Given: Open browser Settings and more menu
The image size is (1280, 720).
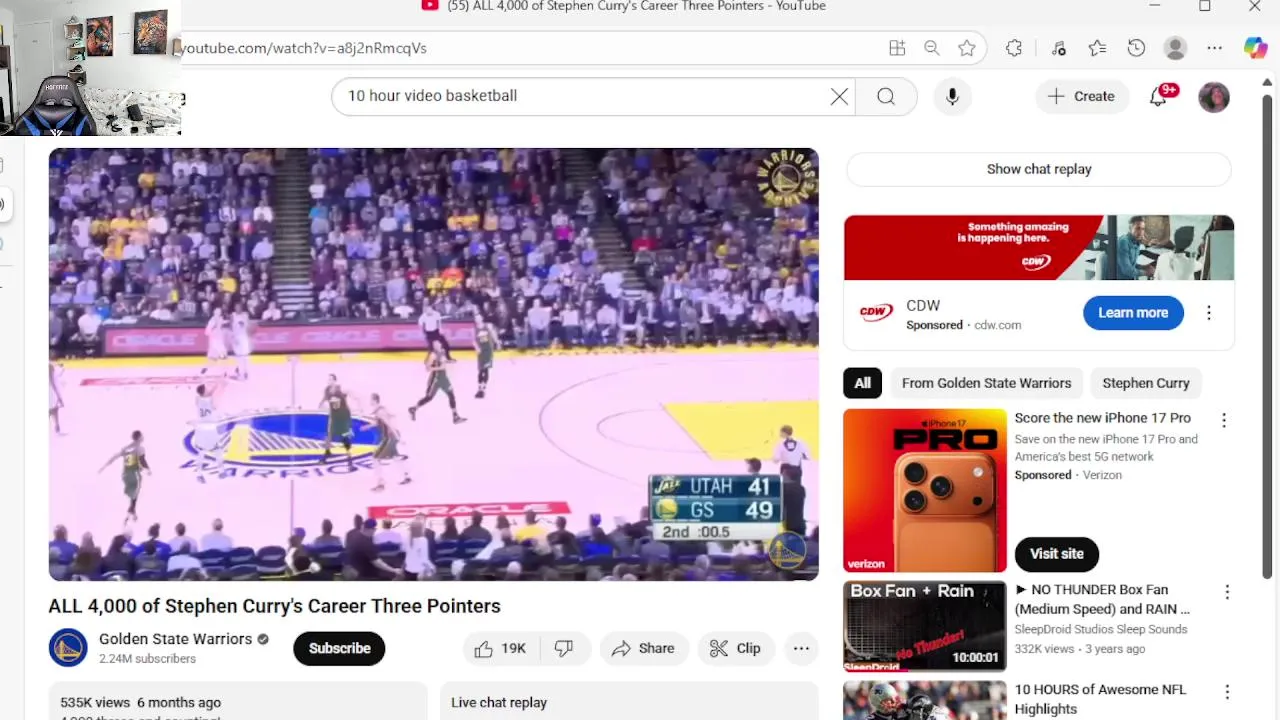Looking at the screenshot, I should click(x=1214, y=48).
